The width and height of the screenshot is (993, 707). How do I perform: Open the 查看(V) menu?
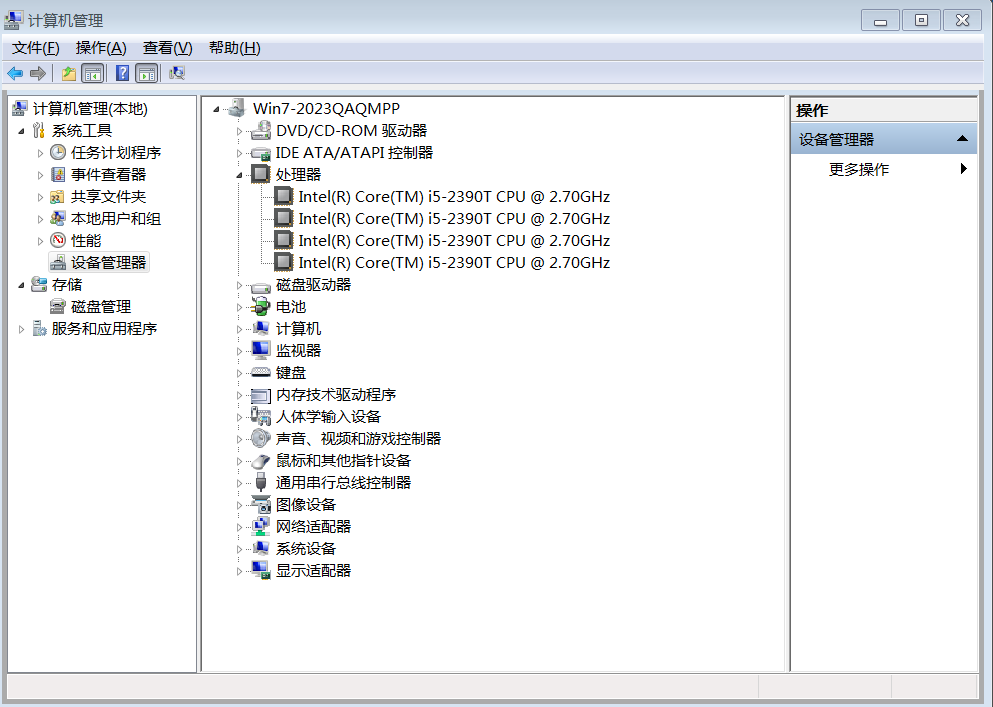pyautogui.click(x=167, y=48)
